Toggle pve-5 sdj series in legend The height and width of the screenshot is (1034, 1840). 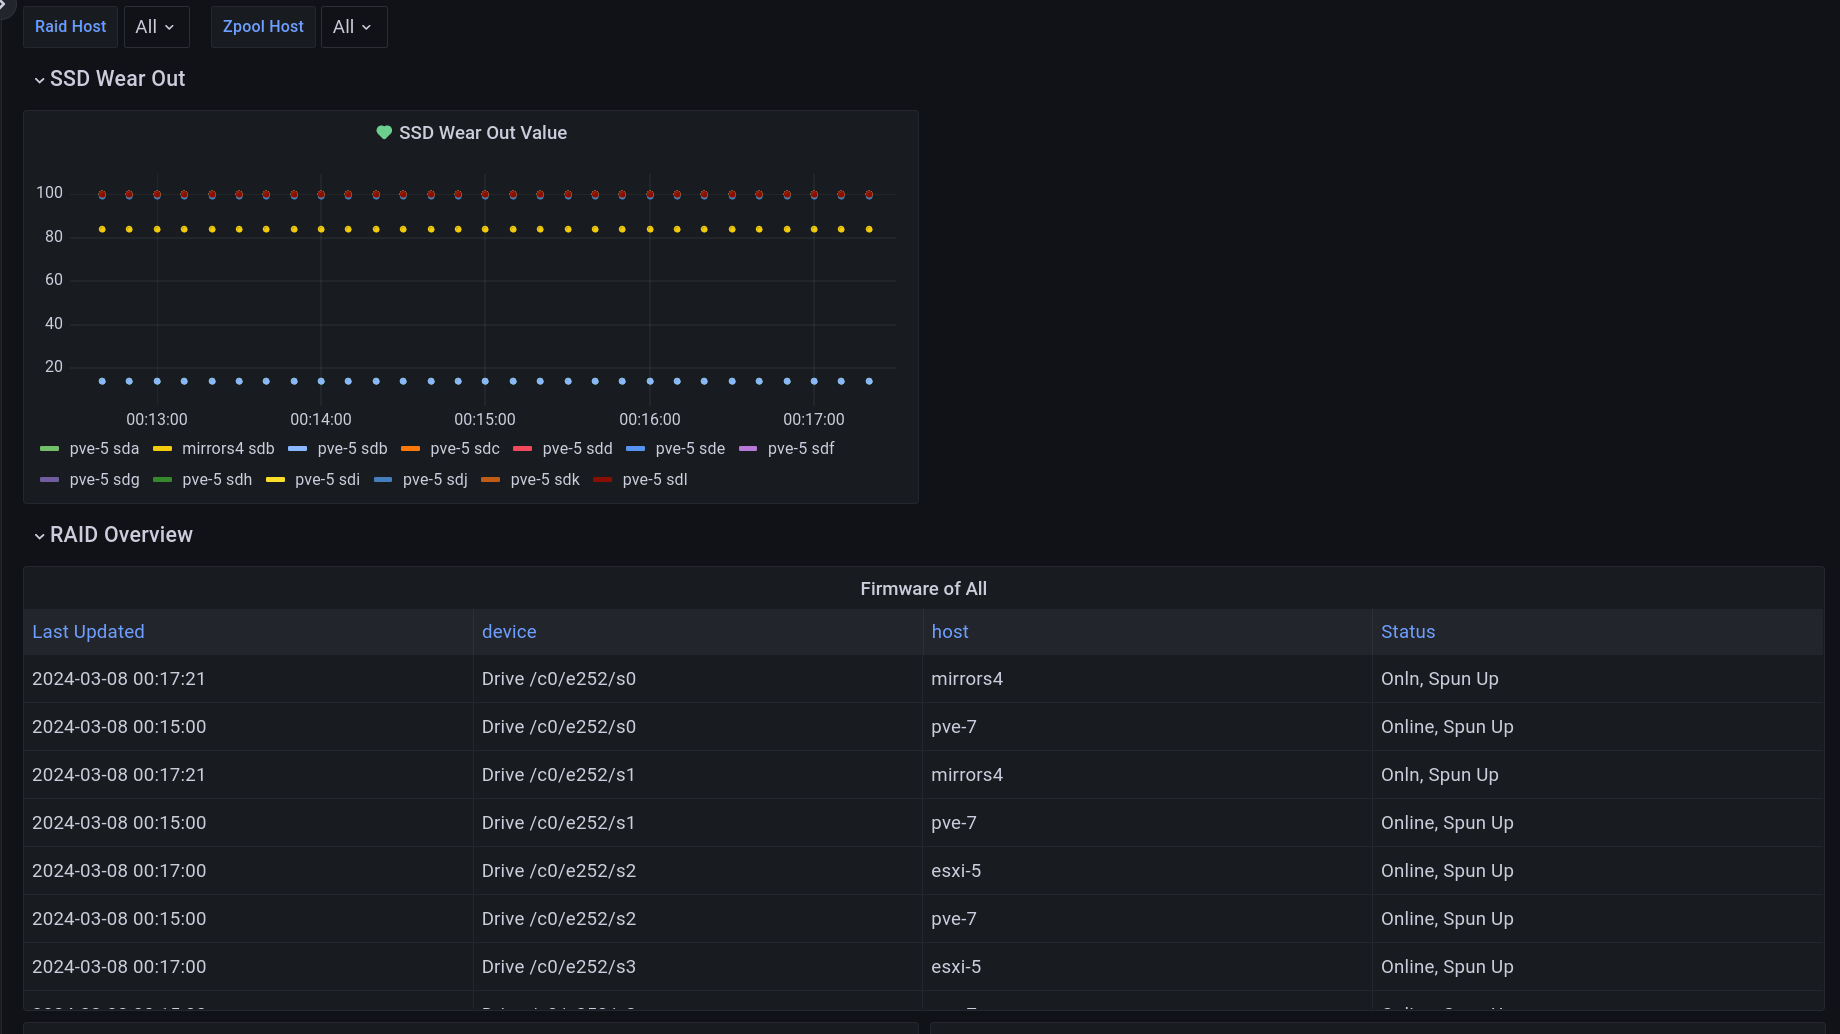(434, 480)
